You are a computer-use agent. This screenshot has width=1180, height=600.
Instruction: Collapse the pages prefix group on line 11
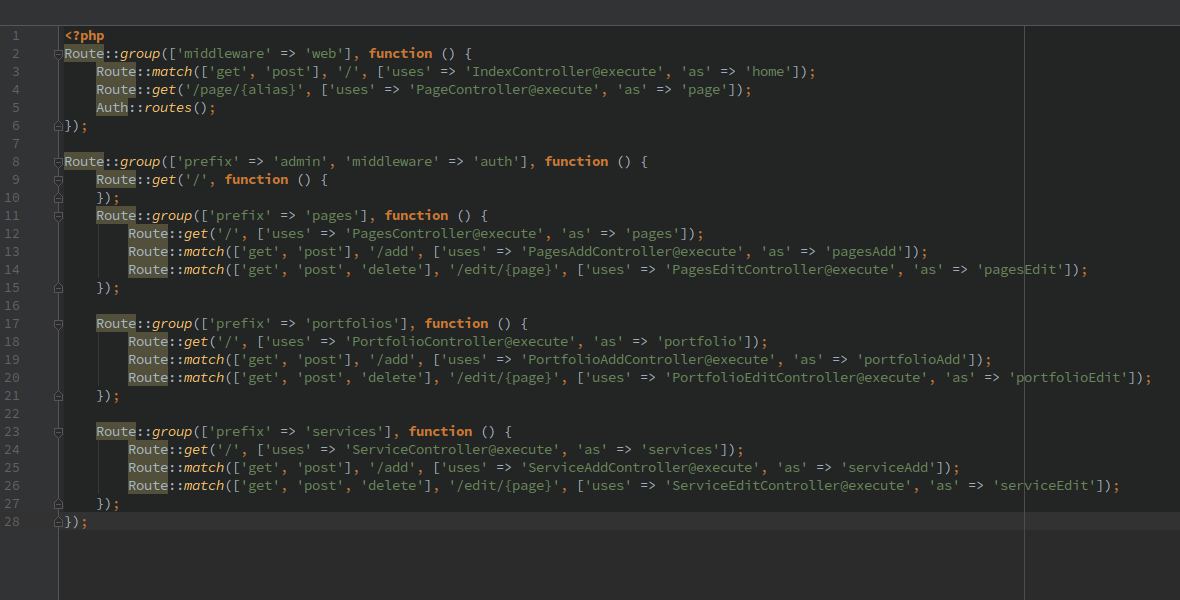(x=58, y=216)
